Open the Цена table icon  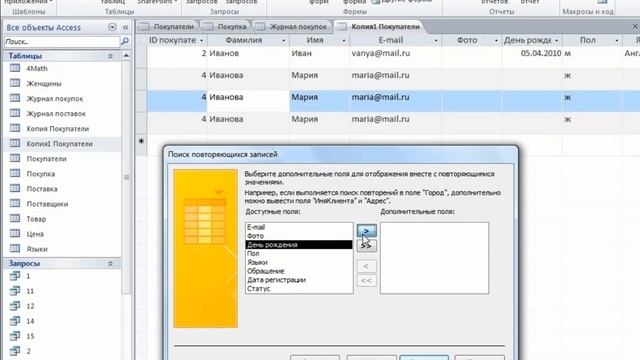click(x=15, y=234)
